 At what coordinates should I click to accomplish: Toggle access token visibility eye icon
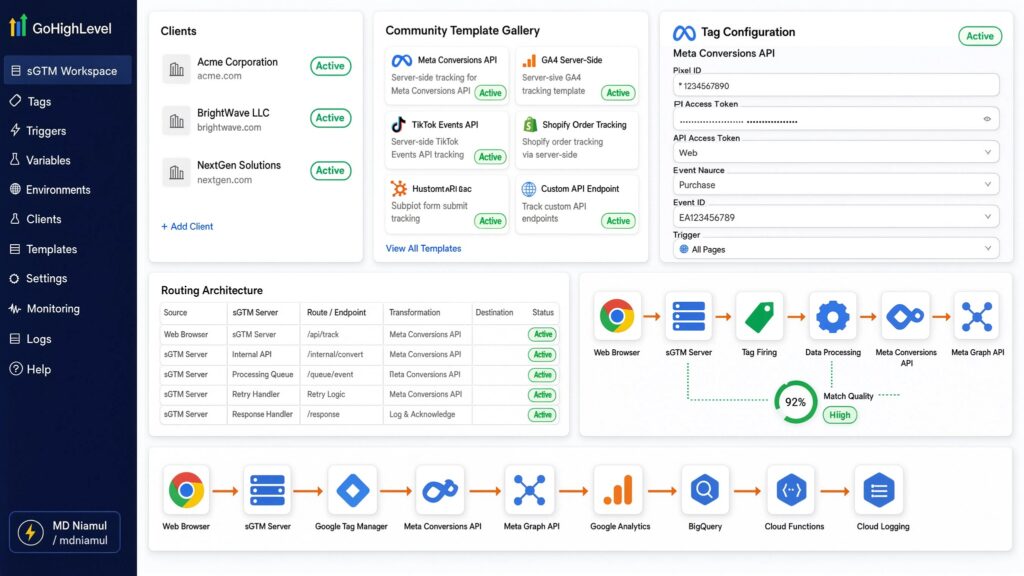point(987,119)
